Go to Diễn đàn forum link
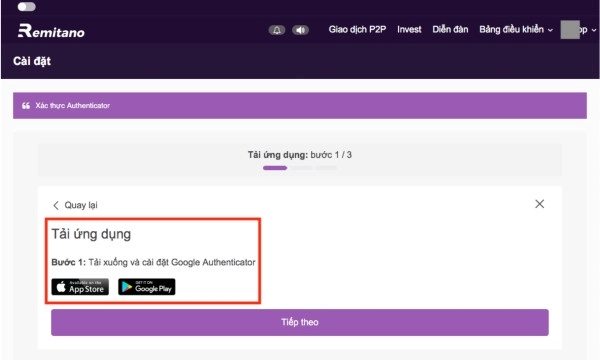 coord(450,29)
